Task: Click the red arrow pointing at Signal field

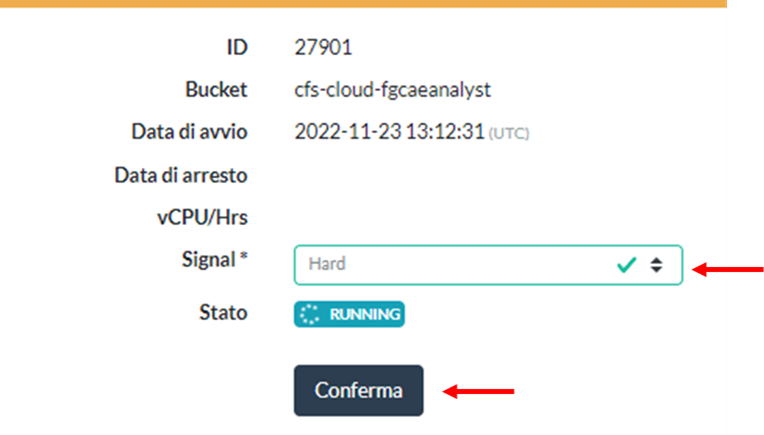Action: click(x=727, y=269)
